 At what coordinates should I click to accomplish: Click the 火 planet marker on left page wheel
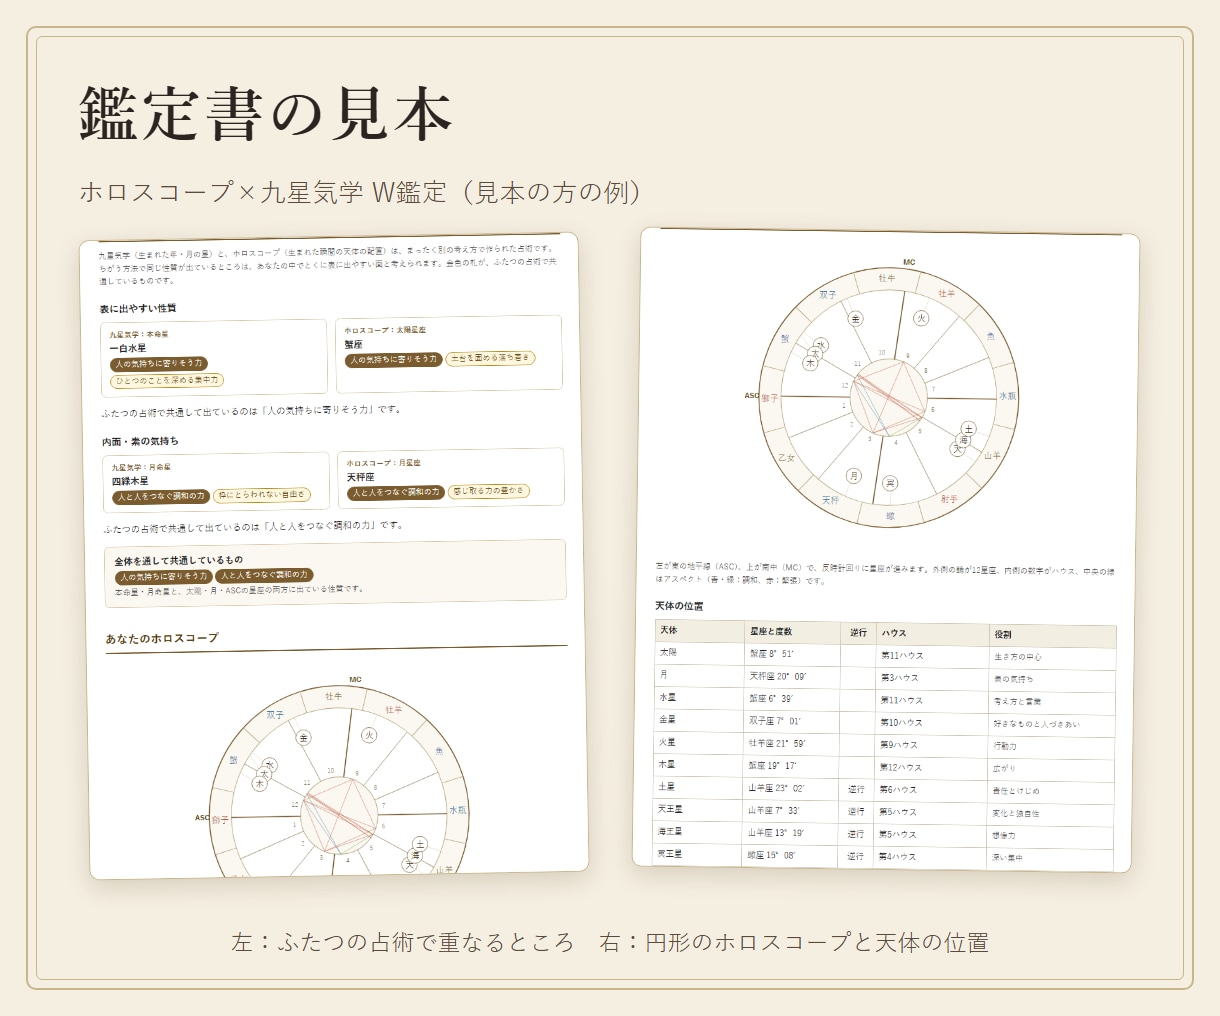point(369,735)
